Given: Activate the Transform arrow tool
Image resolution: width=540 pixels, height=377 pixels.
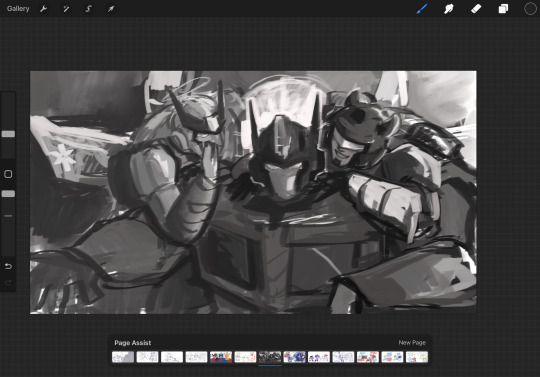Looking at the screenshot, I should pyautogui.click(x=111, y=9).
